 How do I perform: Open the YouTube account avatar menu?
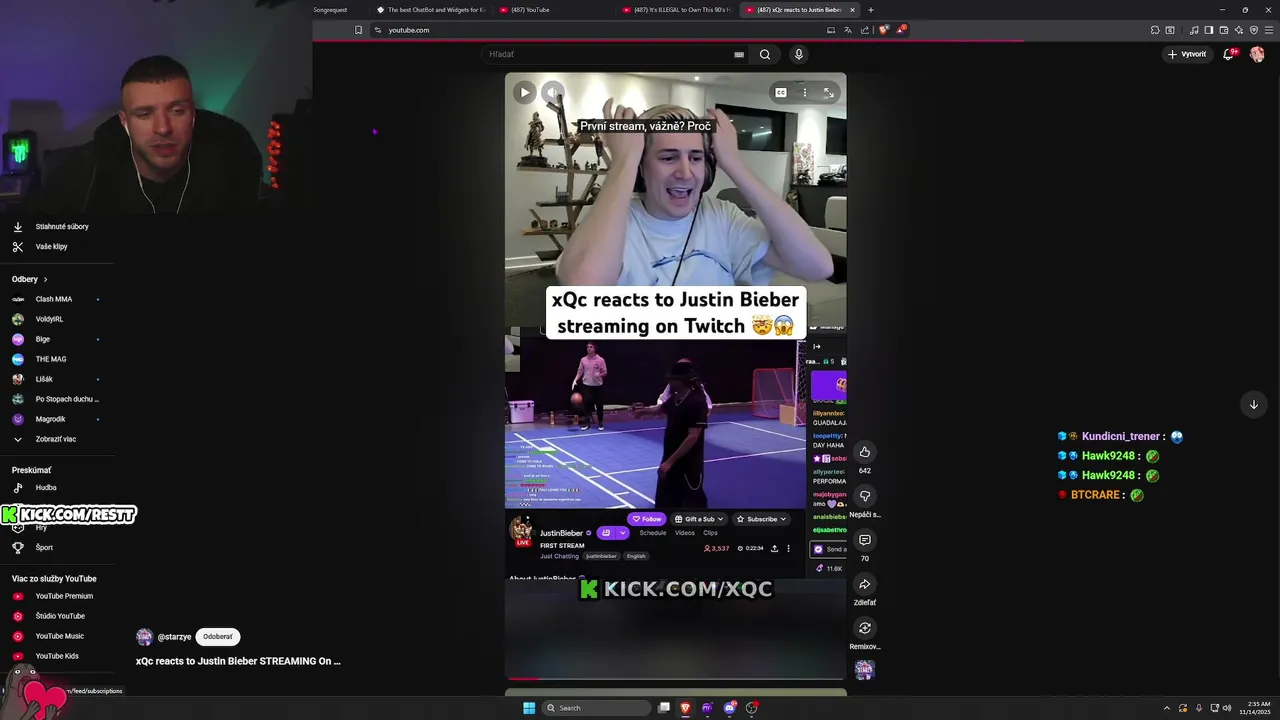pyautogui.click(x=1257, y=54)
